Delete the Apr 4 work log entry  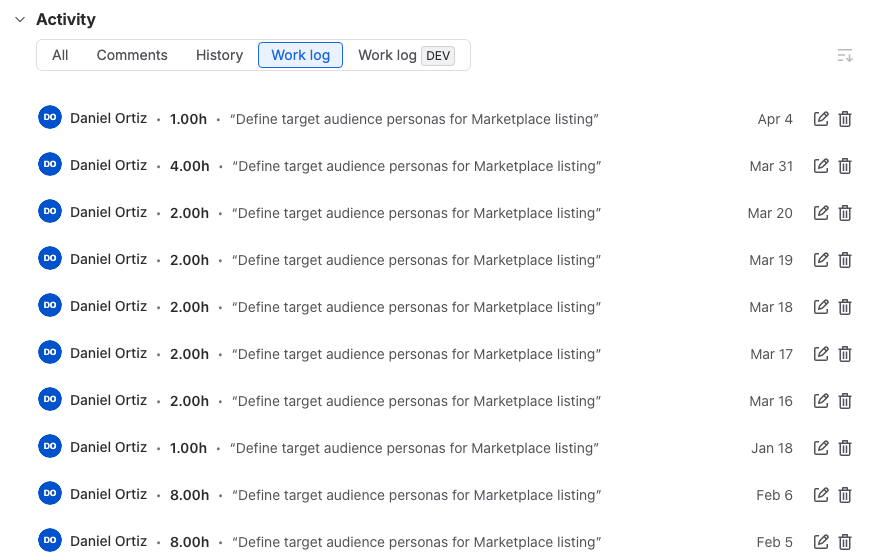pos(845,119)
